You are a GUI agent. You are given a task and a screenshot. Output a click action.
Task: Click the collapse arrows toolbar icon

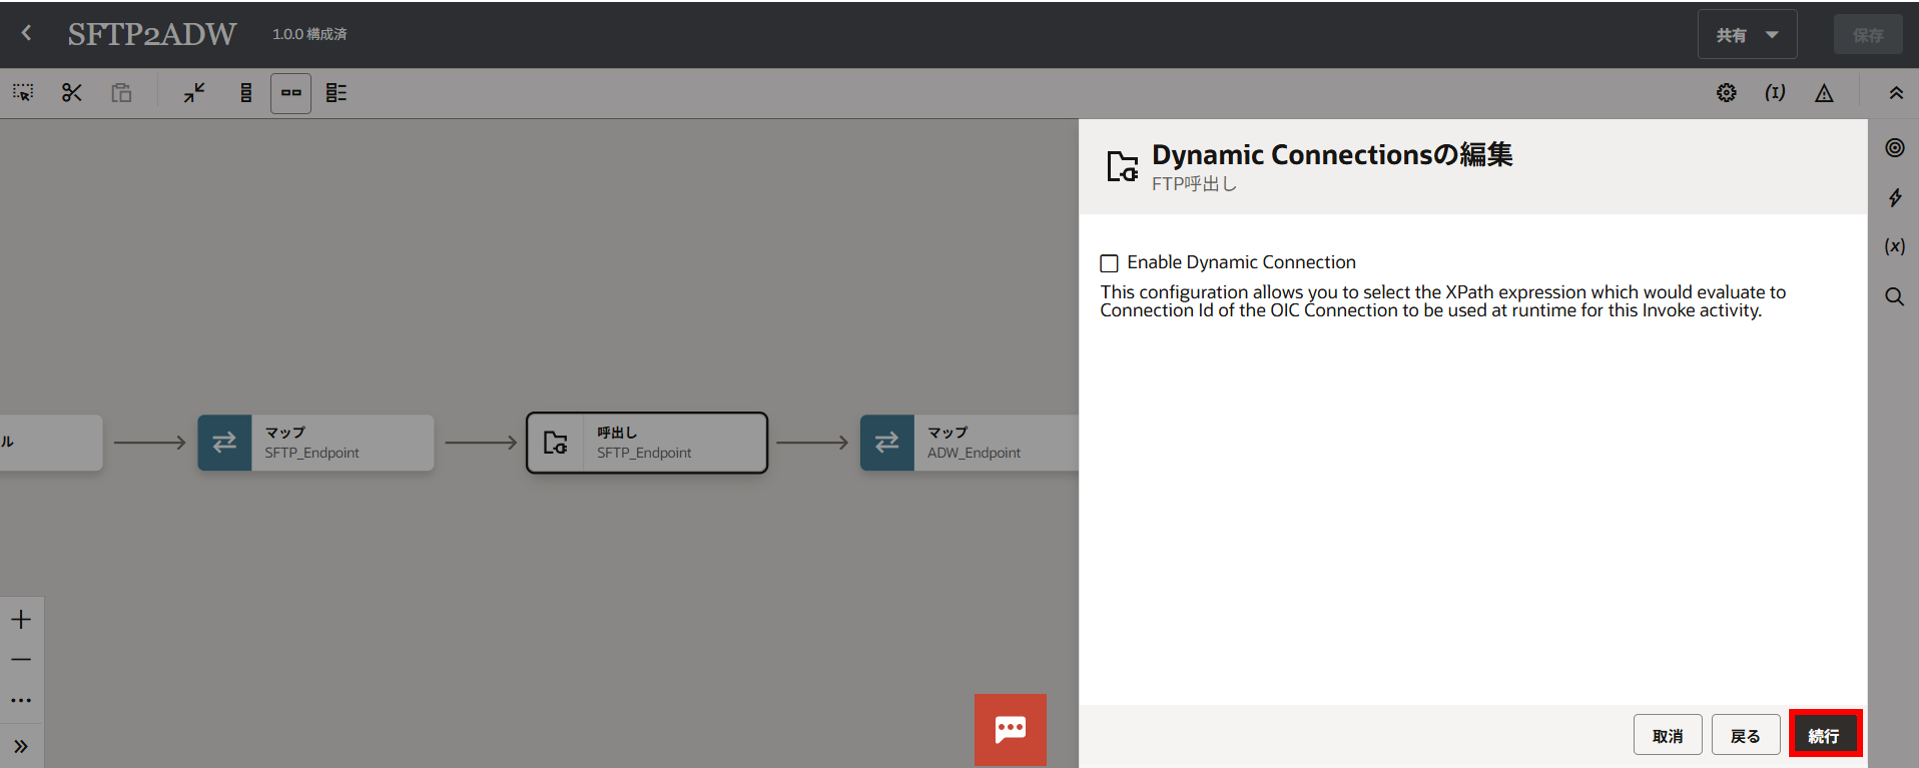click(194, 93)
